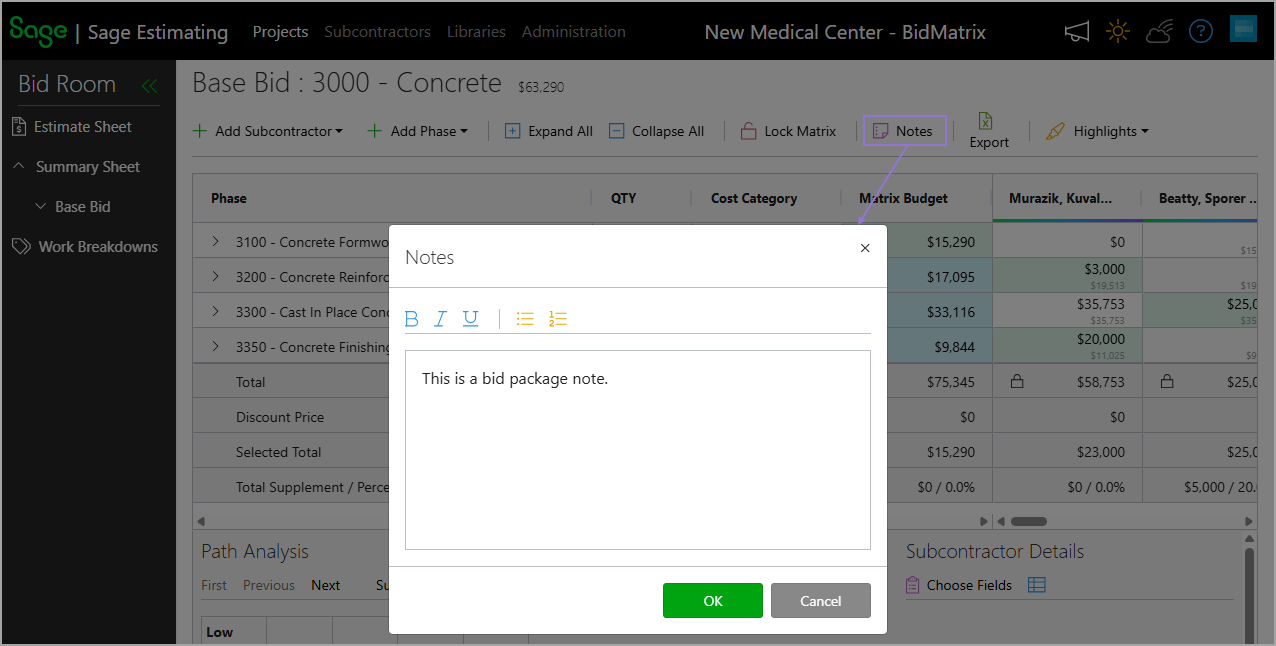Click the announcements megaphone icon
Viewport: 1276px width, 646px height.
pyautogui.click(x=1076, y=31)
